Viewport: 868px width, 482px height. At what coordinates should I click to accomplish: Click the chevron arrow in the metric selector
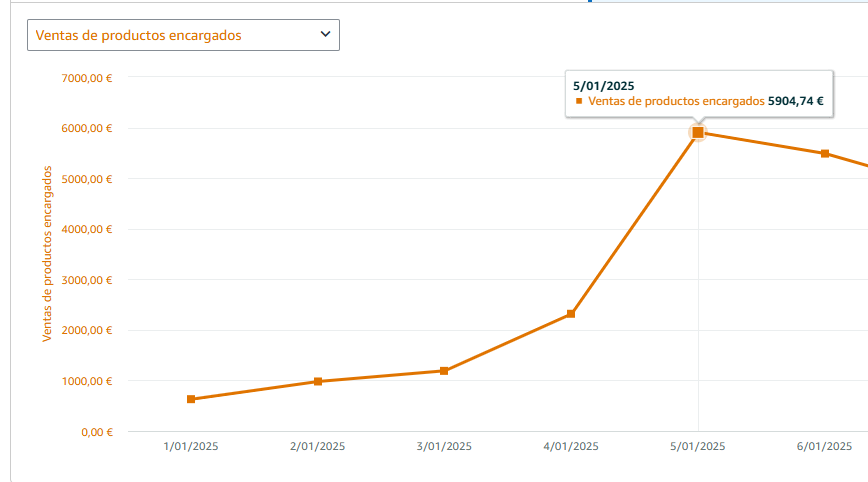click(325, 34)
